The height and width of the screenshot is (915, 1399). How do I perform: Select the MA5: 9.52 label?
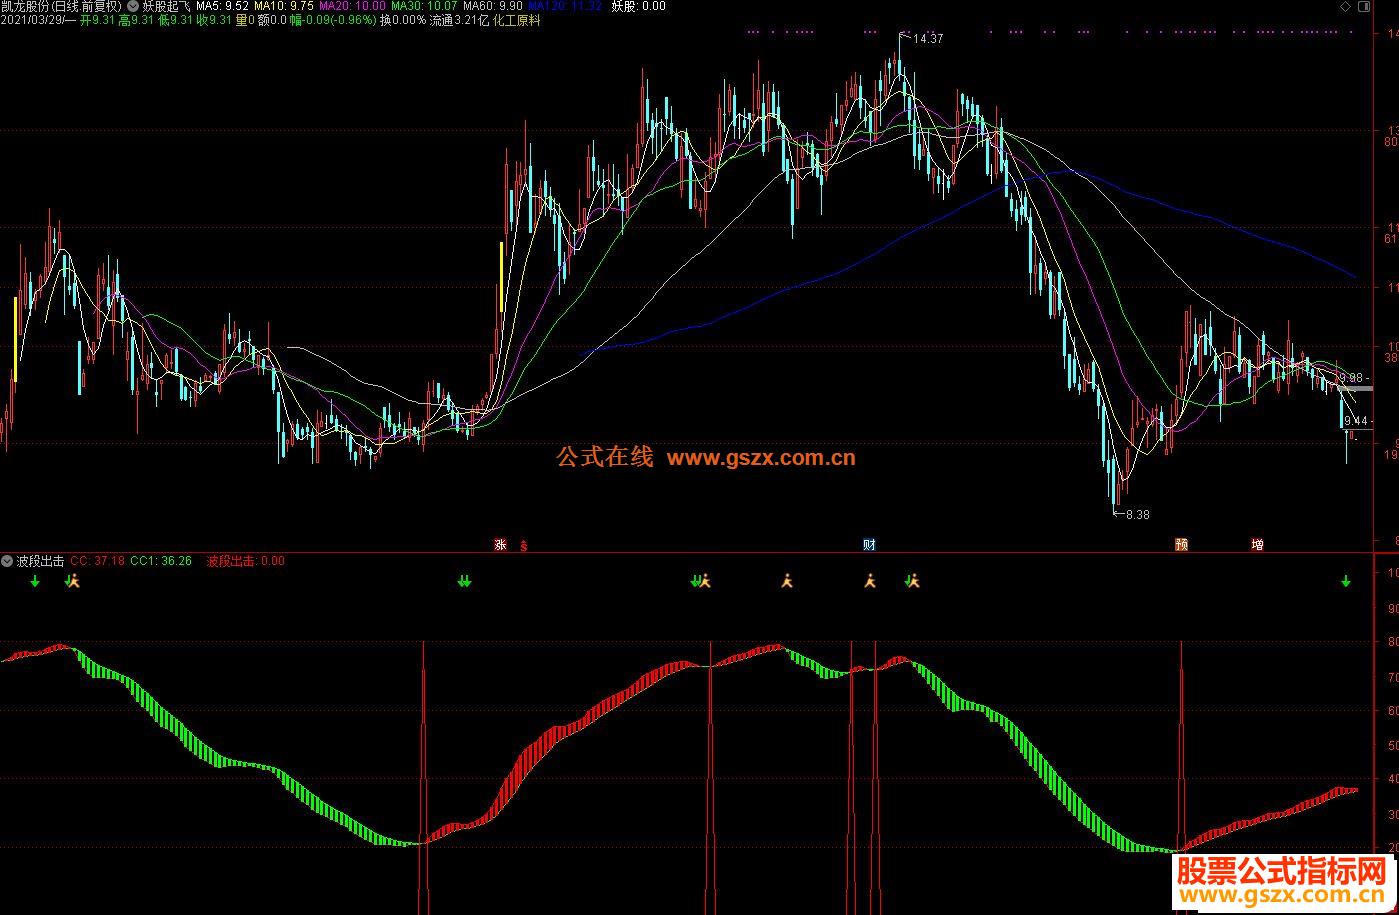pos(222,6)
